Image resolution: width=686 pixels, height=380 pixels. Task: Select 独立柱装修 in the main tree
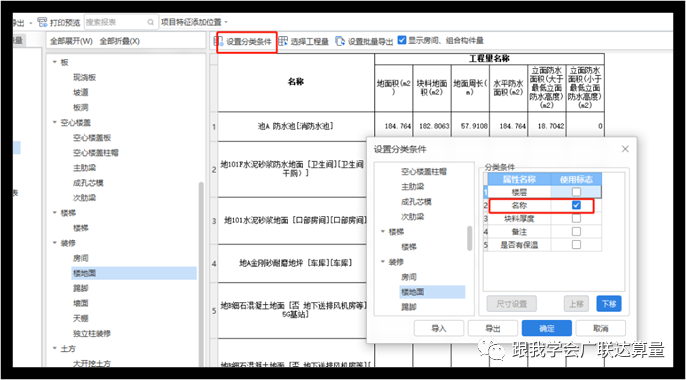pos(91,334)
